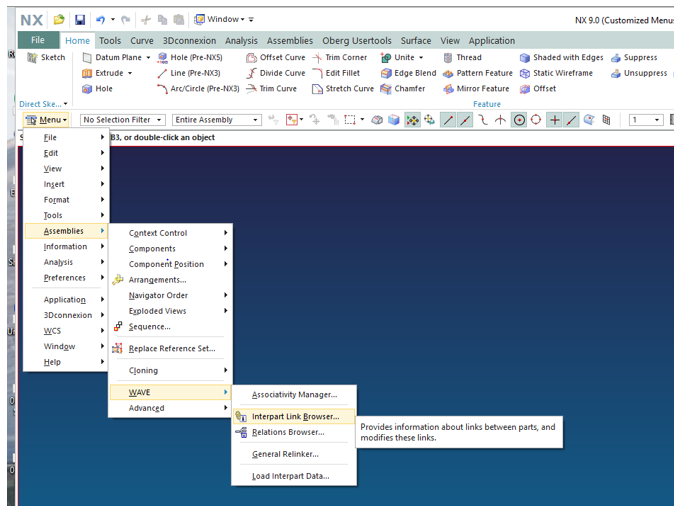The height and width of the screenshot is (513, 683).
Task: Click the Edit Fillet icon
Action: tap(317, 73)
